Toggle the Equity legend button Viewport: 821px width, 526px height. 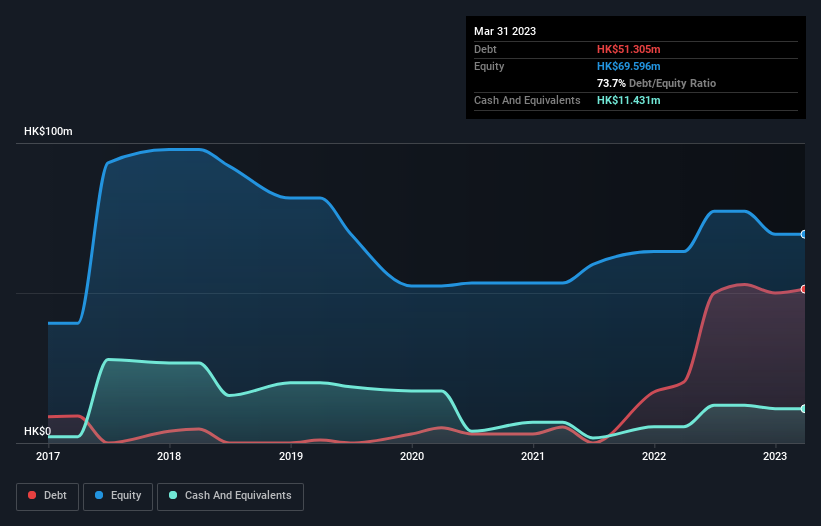[118, 496]
